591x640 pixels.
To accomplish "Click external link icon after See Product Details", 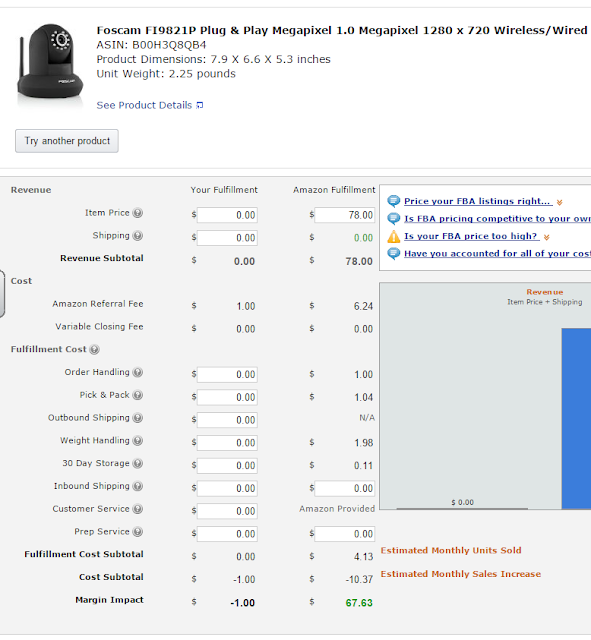I will (200, 105).
